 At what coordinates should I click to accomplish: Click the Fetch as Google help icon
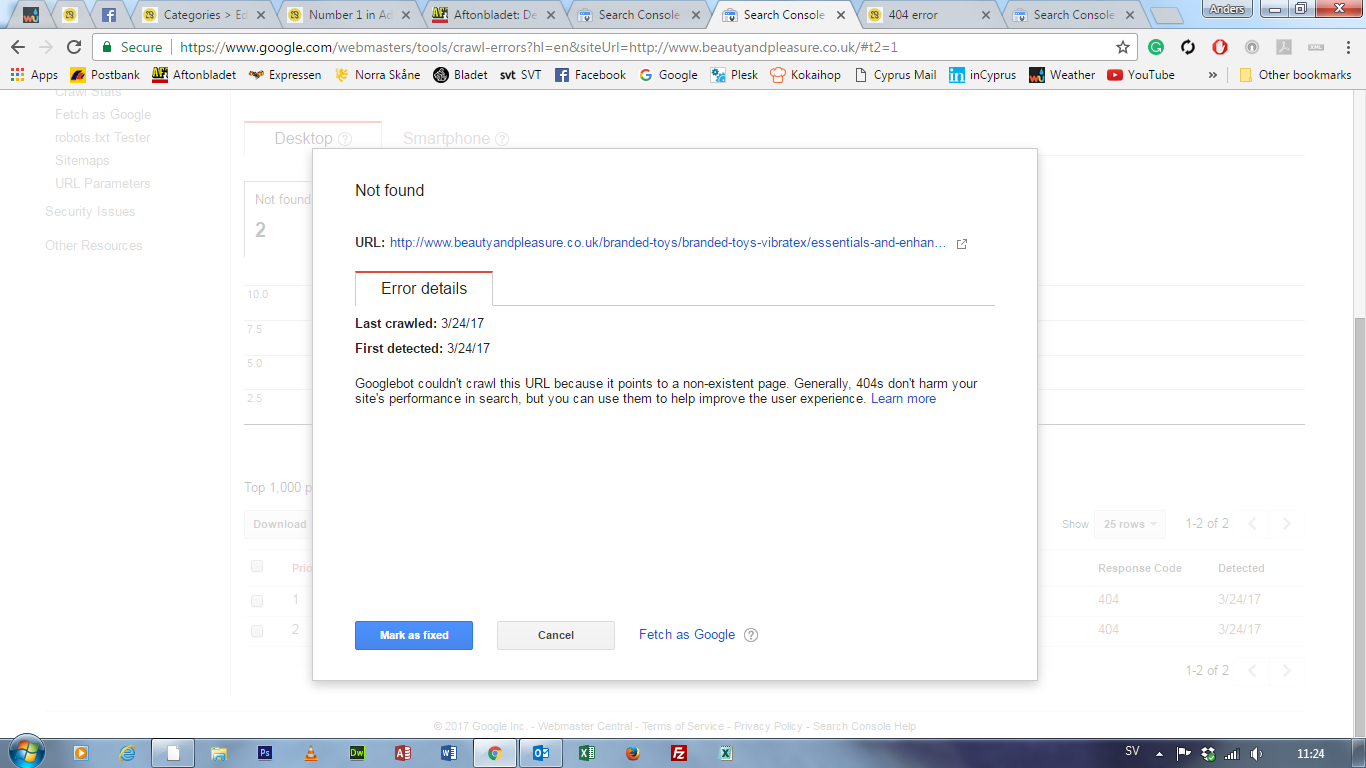pyautogui.click(x=751, y=635)
